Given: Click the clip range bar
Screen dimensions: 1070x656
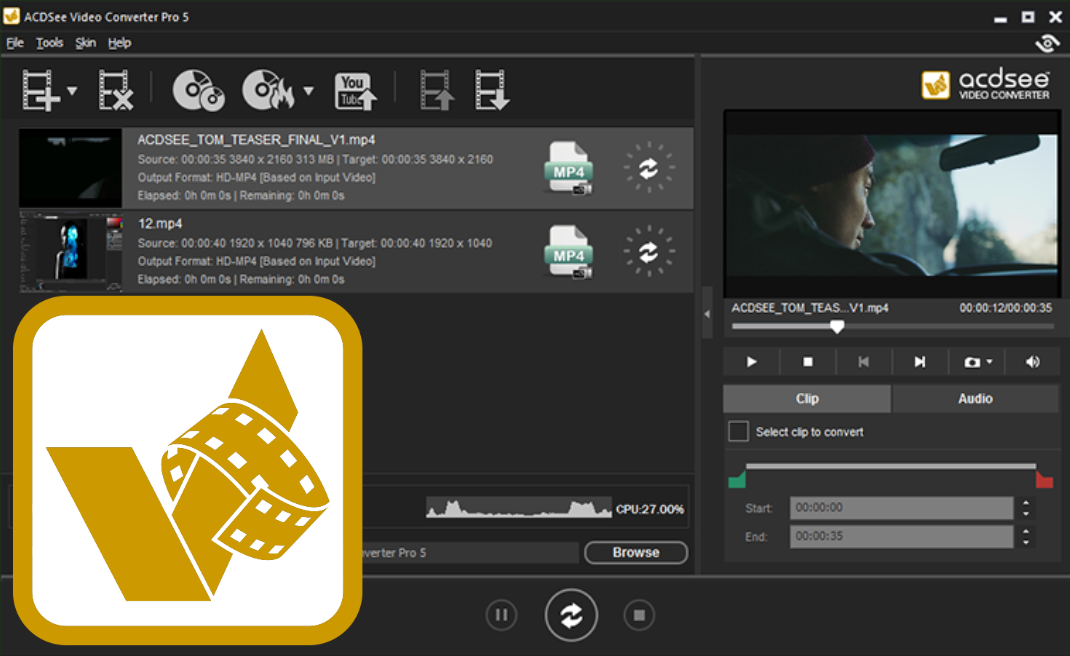Looking at the screenshot, I should (891, 466).
